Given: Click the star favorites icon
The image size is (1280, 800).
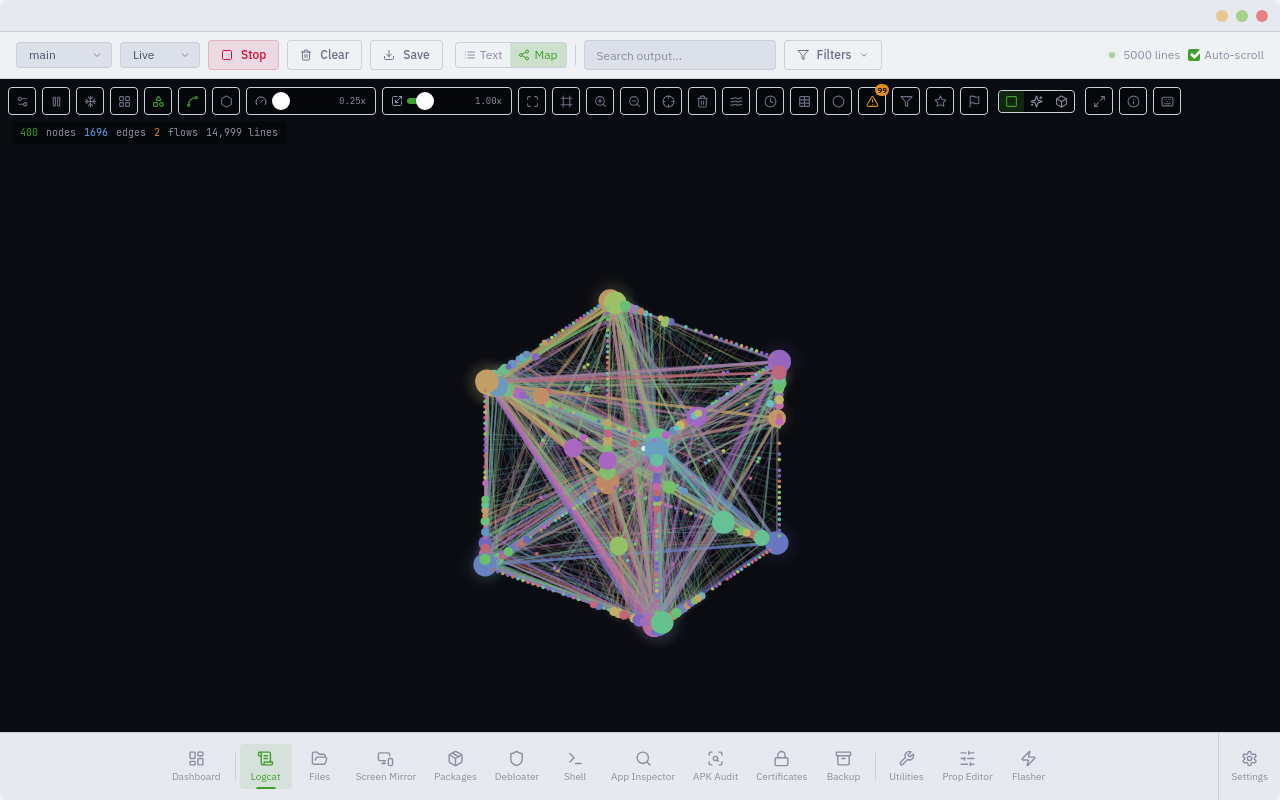Looking at the screenshot, I should point(940,101).
